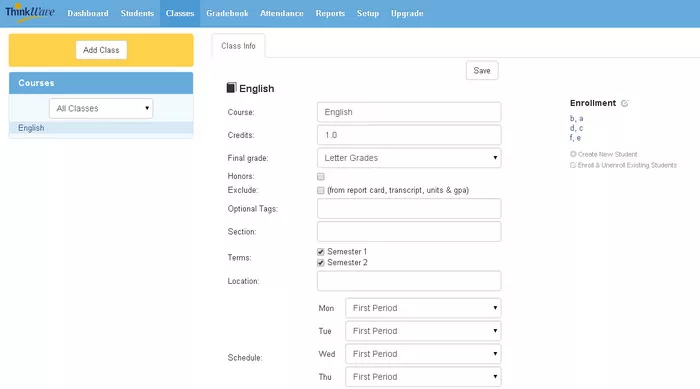Click the book icon beside English heading
This screenshot has width=700, height=389.
pos(231,88)
